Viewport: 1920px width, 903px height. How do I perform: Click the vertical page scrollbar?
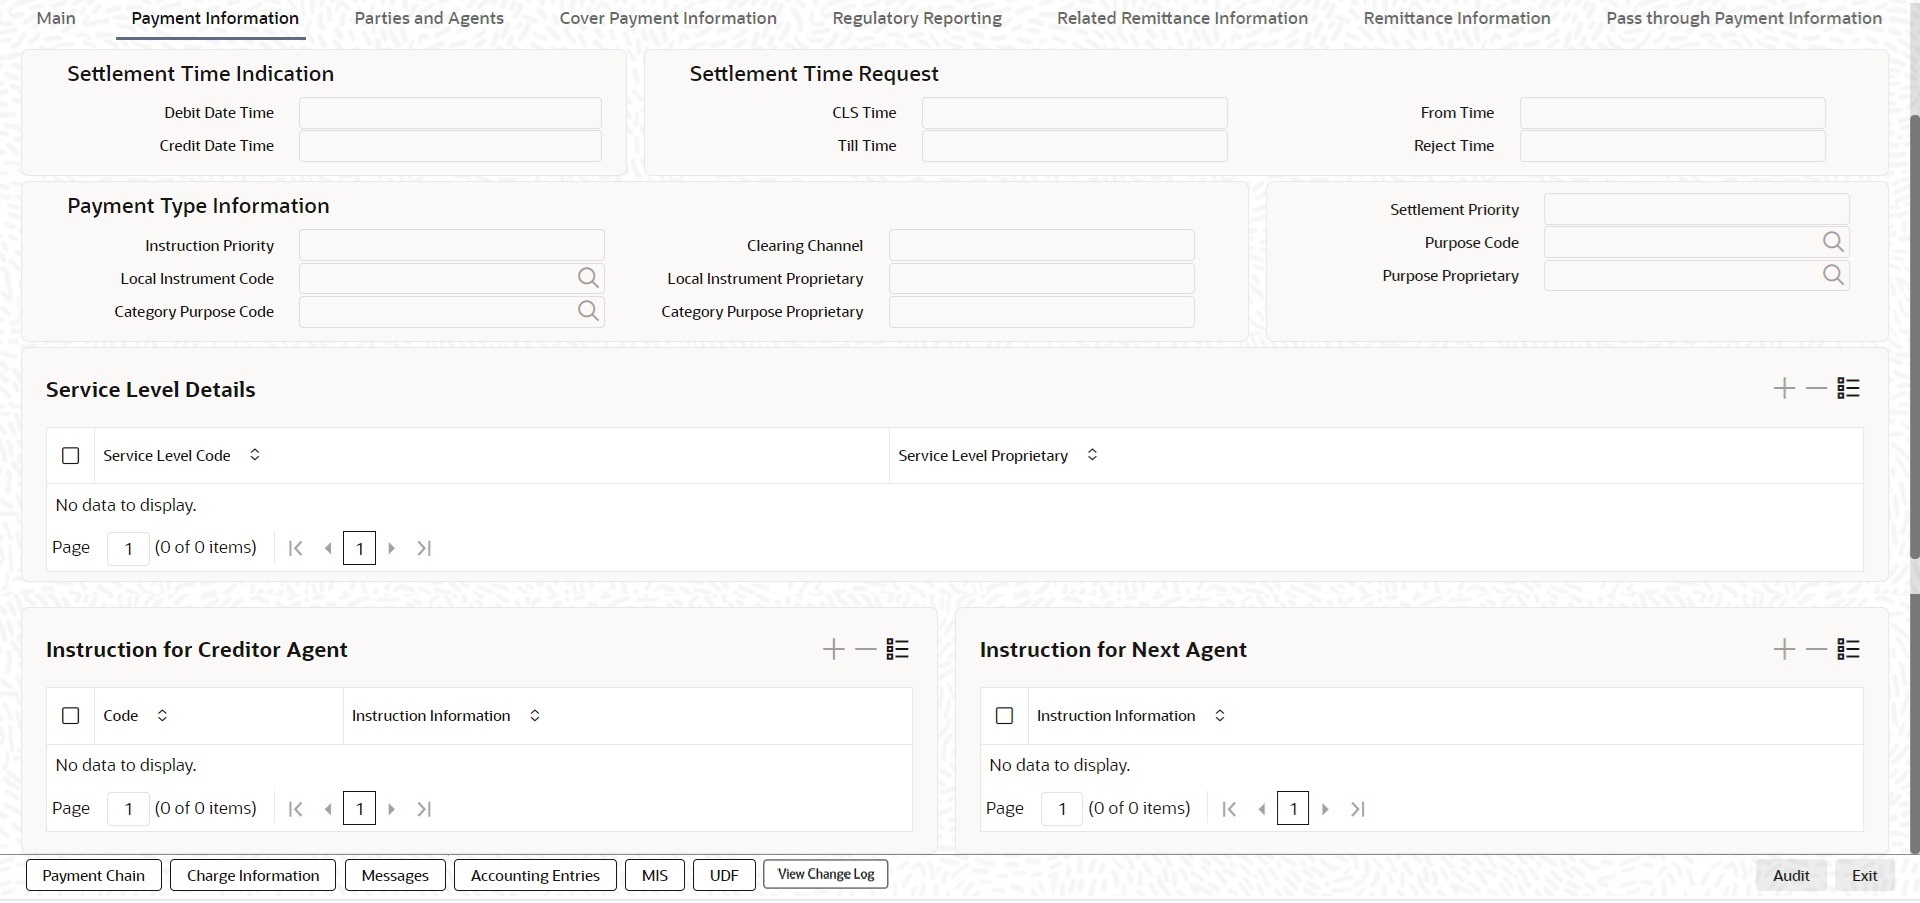click(x=1914, y=335)
